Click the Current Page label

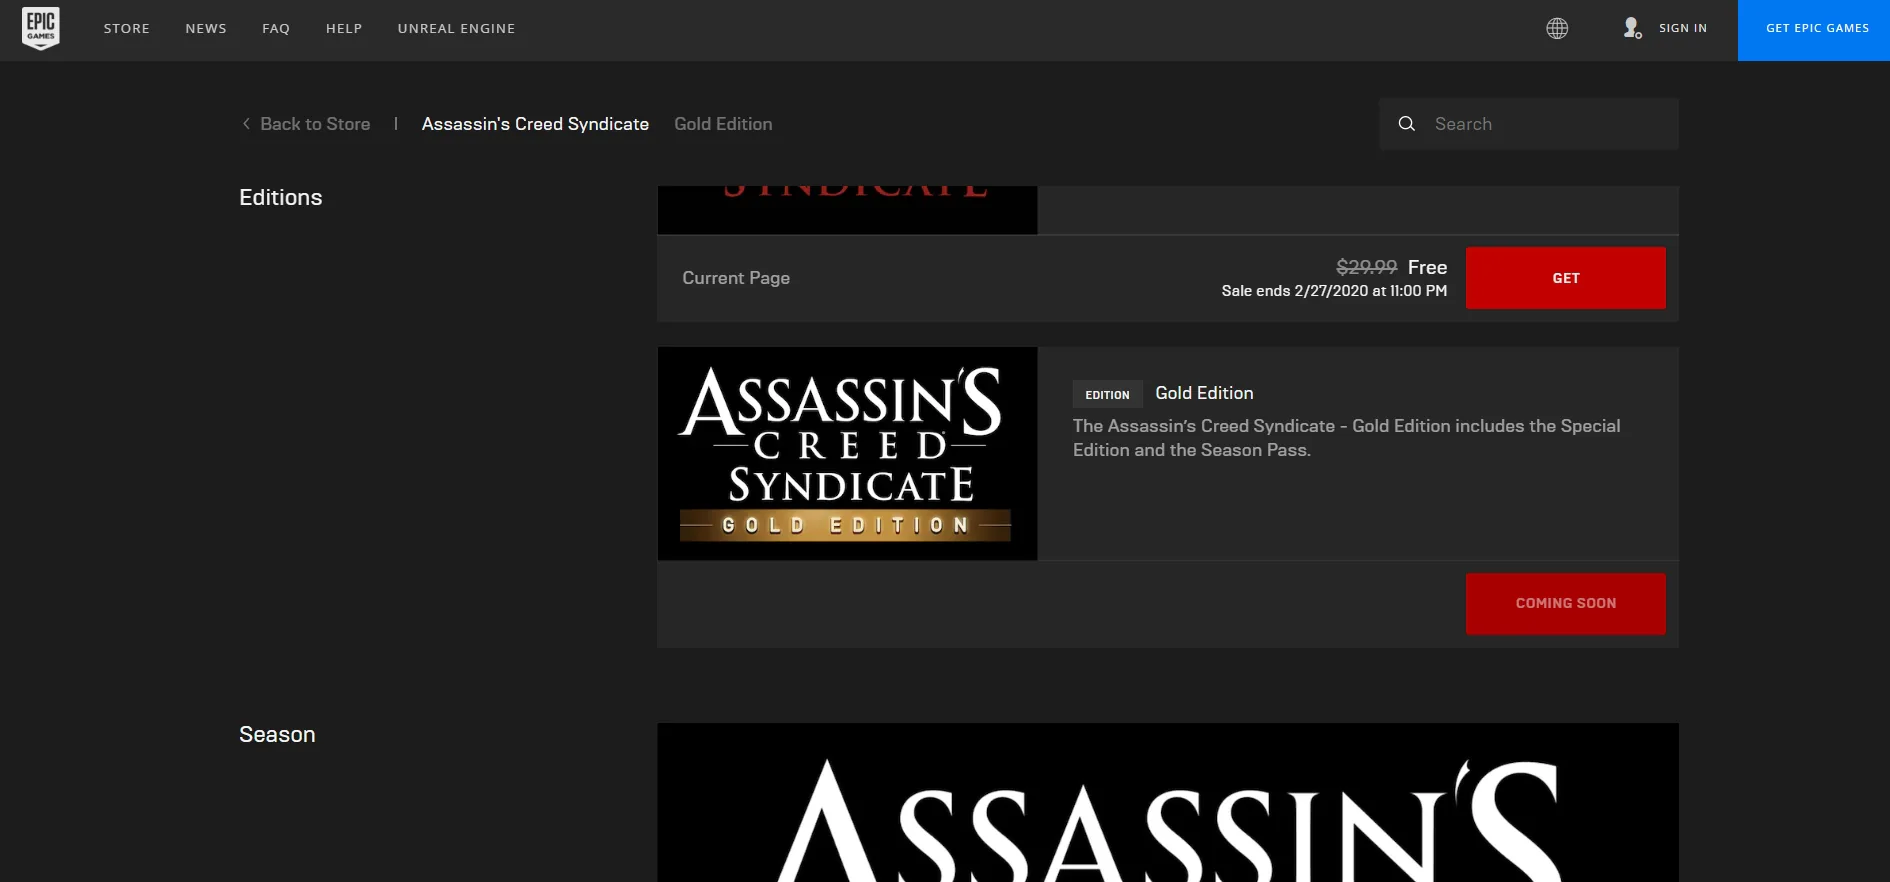point(736,278)
